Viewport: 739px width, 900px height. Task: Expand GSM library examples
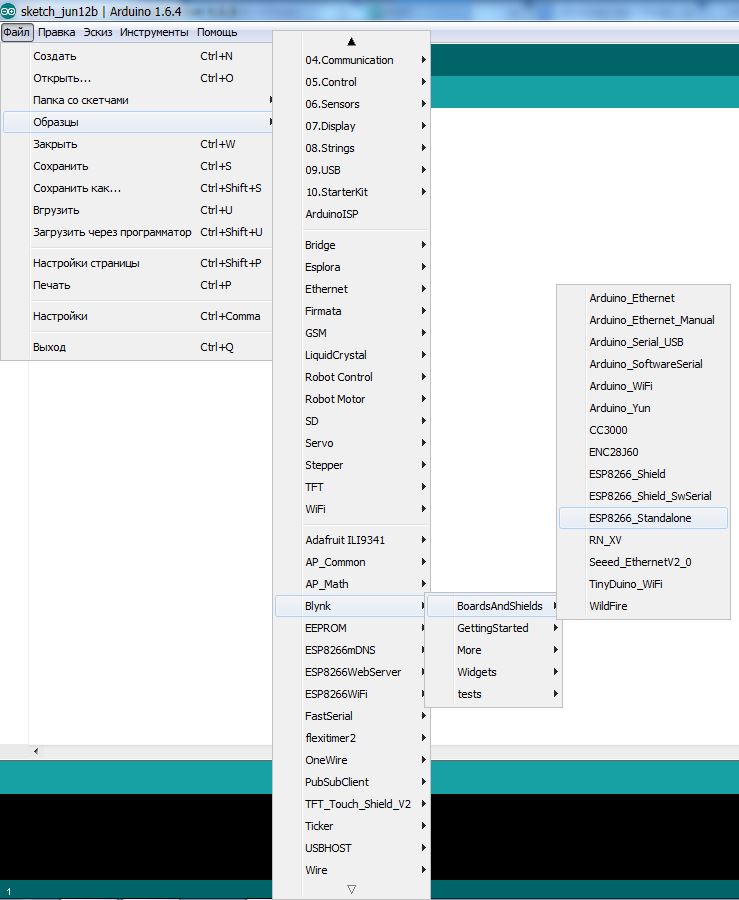coord(352,333)
